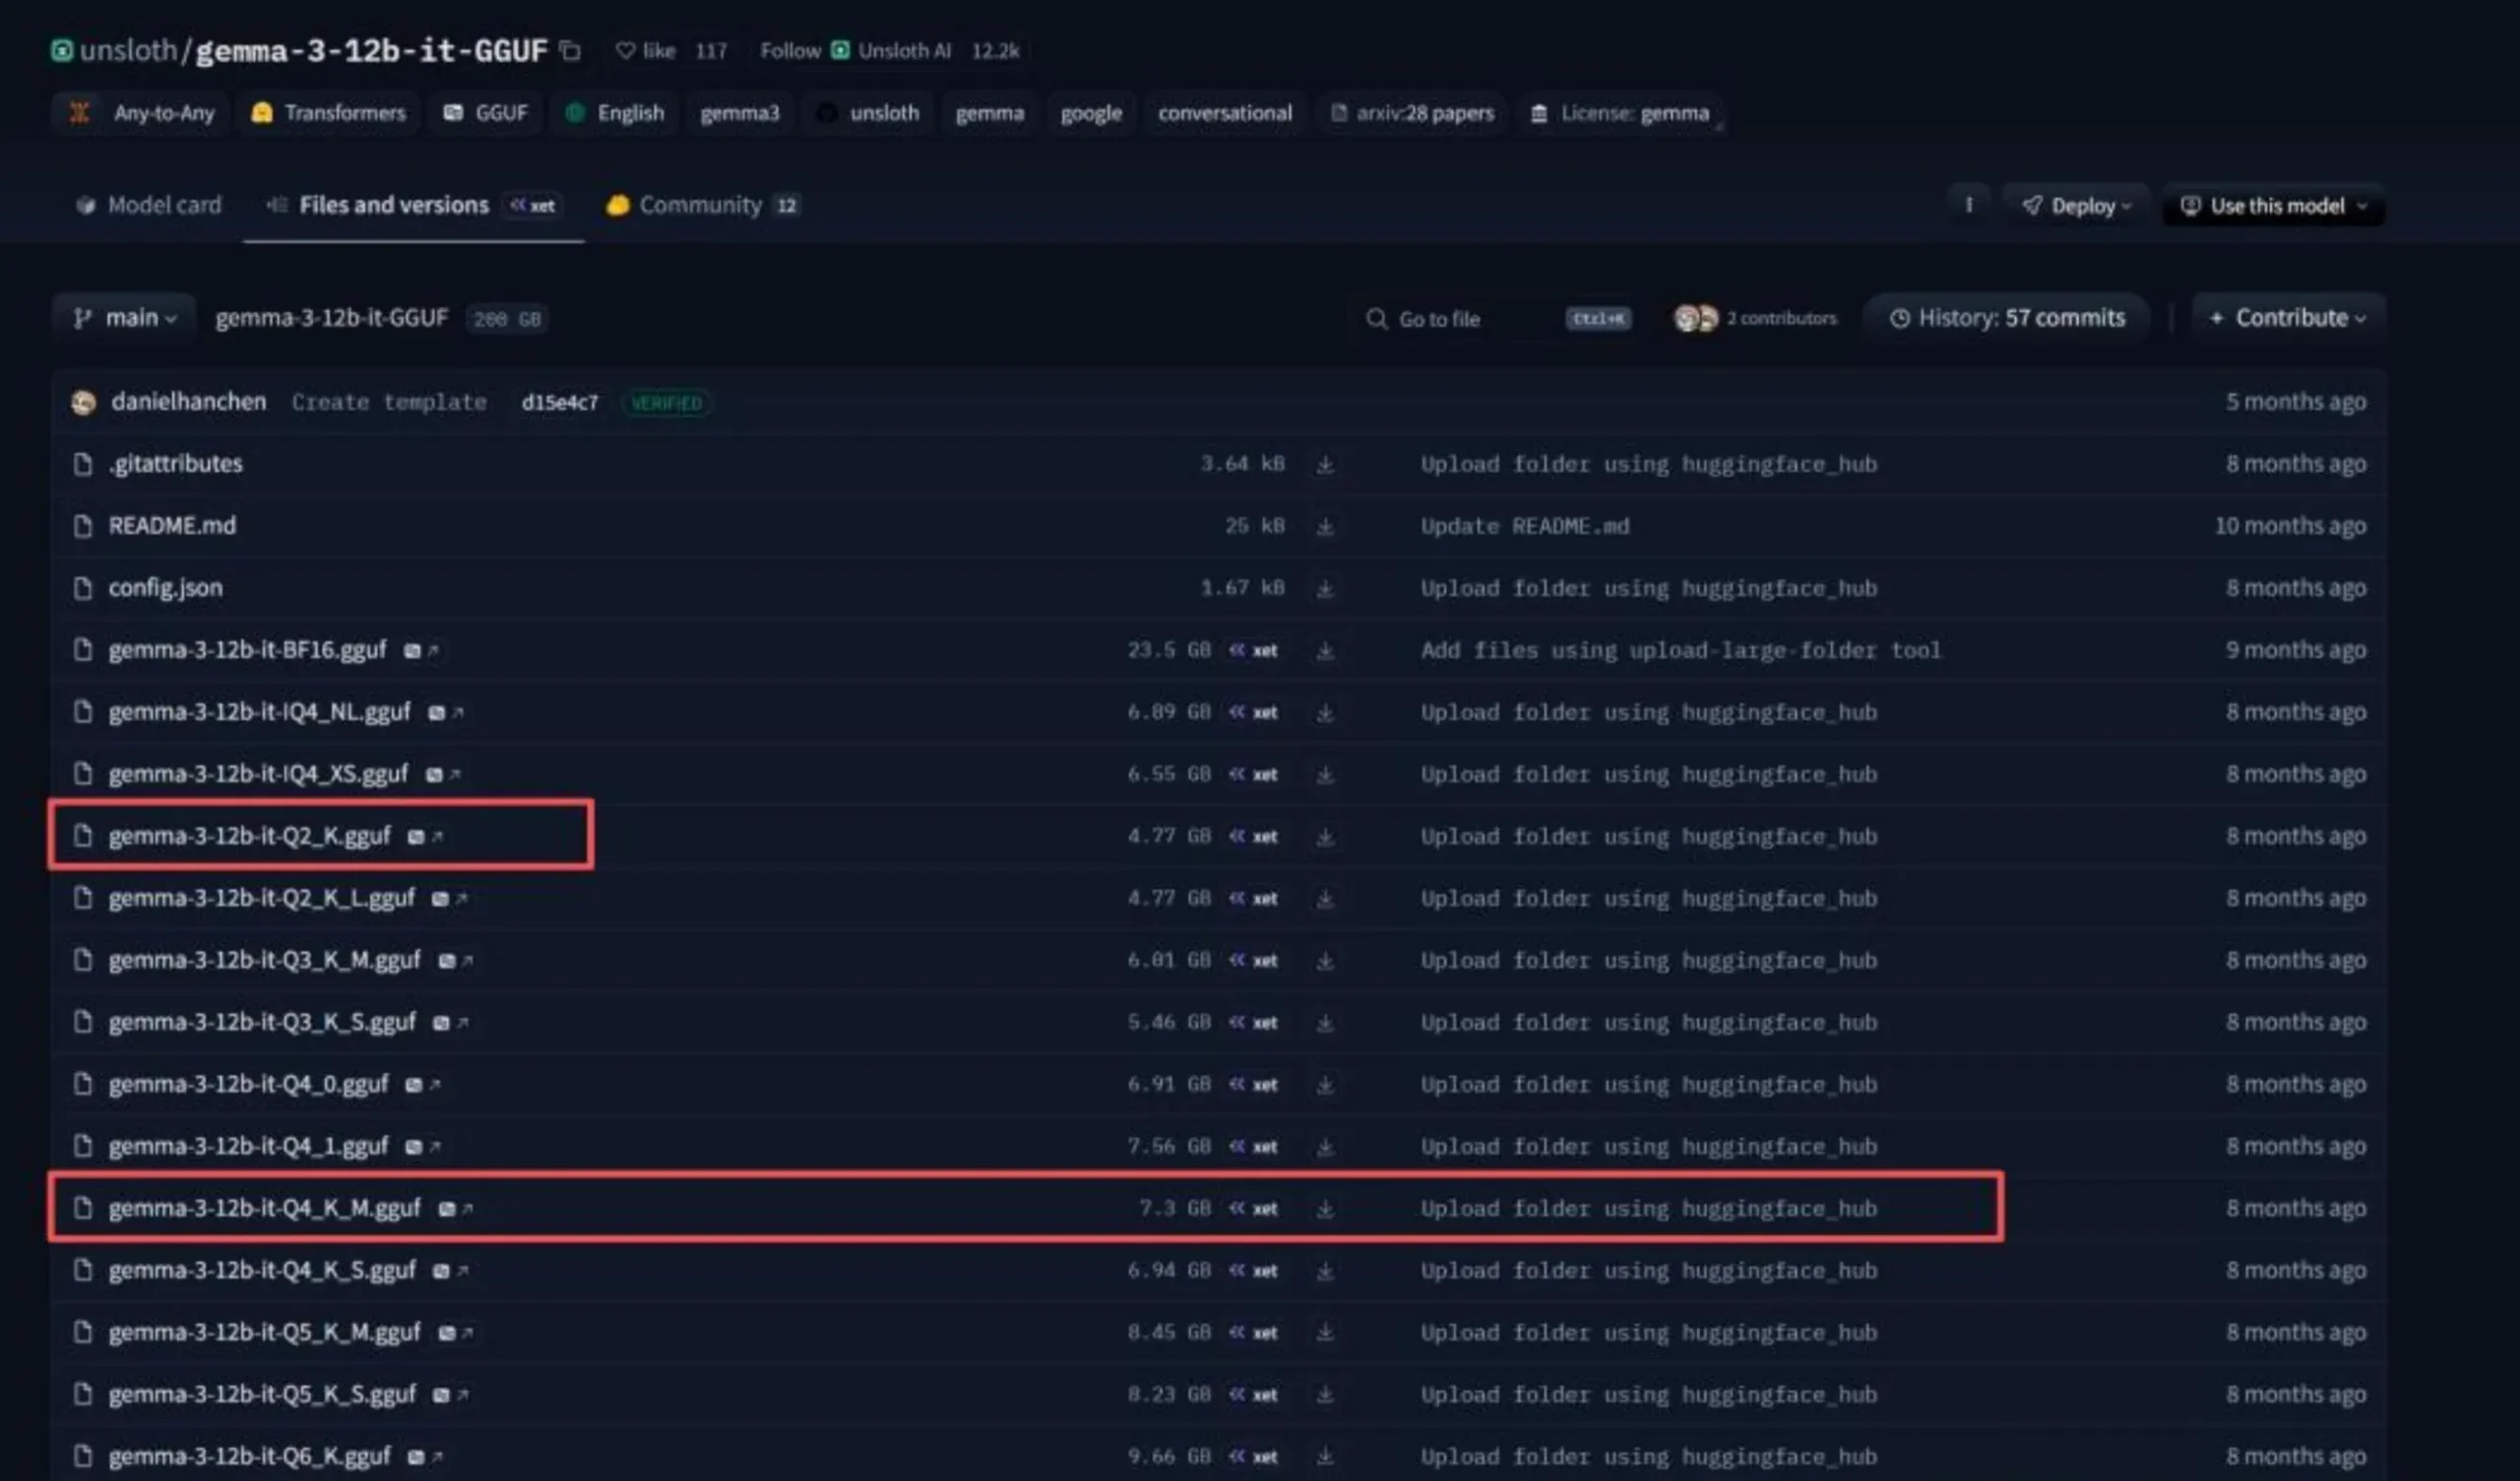This screenshot has height=1481, width=2520.
Task: Download config.json via its download icon
Action: [1325, 588]
